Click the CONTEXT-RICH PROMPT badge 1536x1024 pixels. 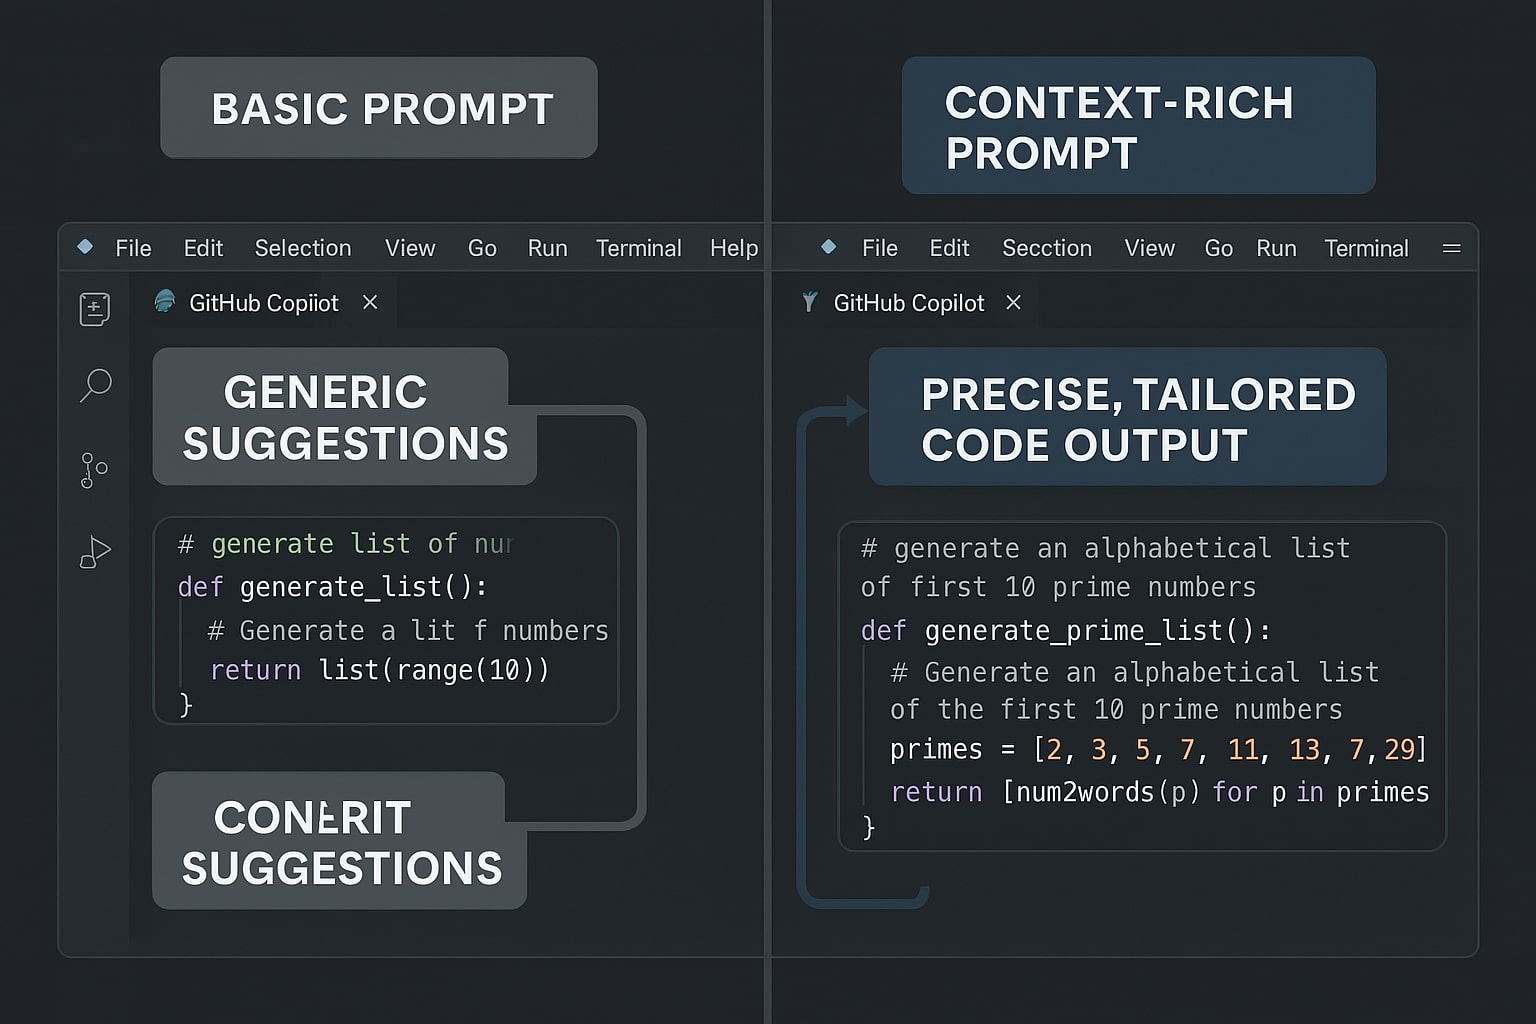[x=1138, y=126]
